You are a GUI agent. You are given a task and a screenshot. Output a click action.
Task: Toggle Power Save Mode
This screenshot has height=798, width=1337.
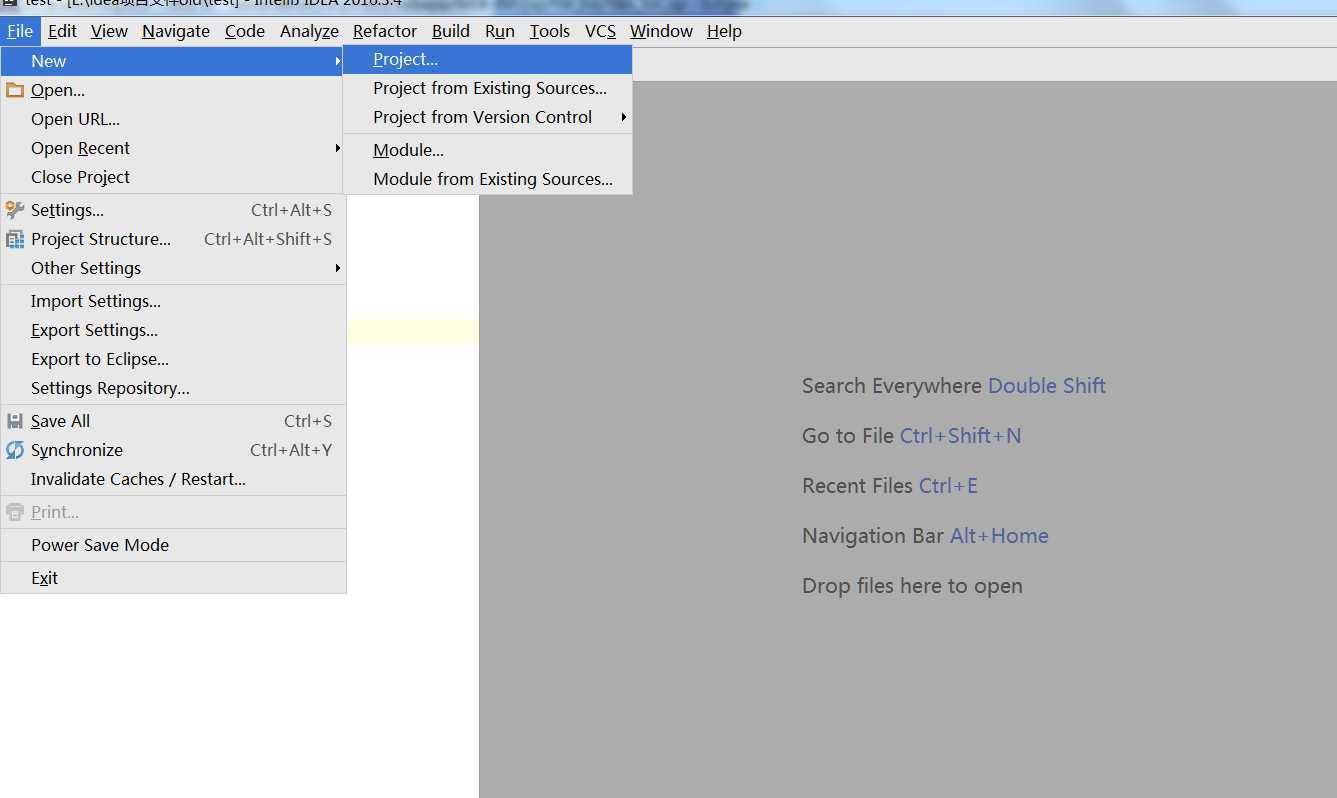(173, 545)
